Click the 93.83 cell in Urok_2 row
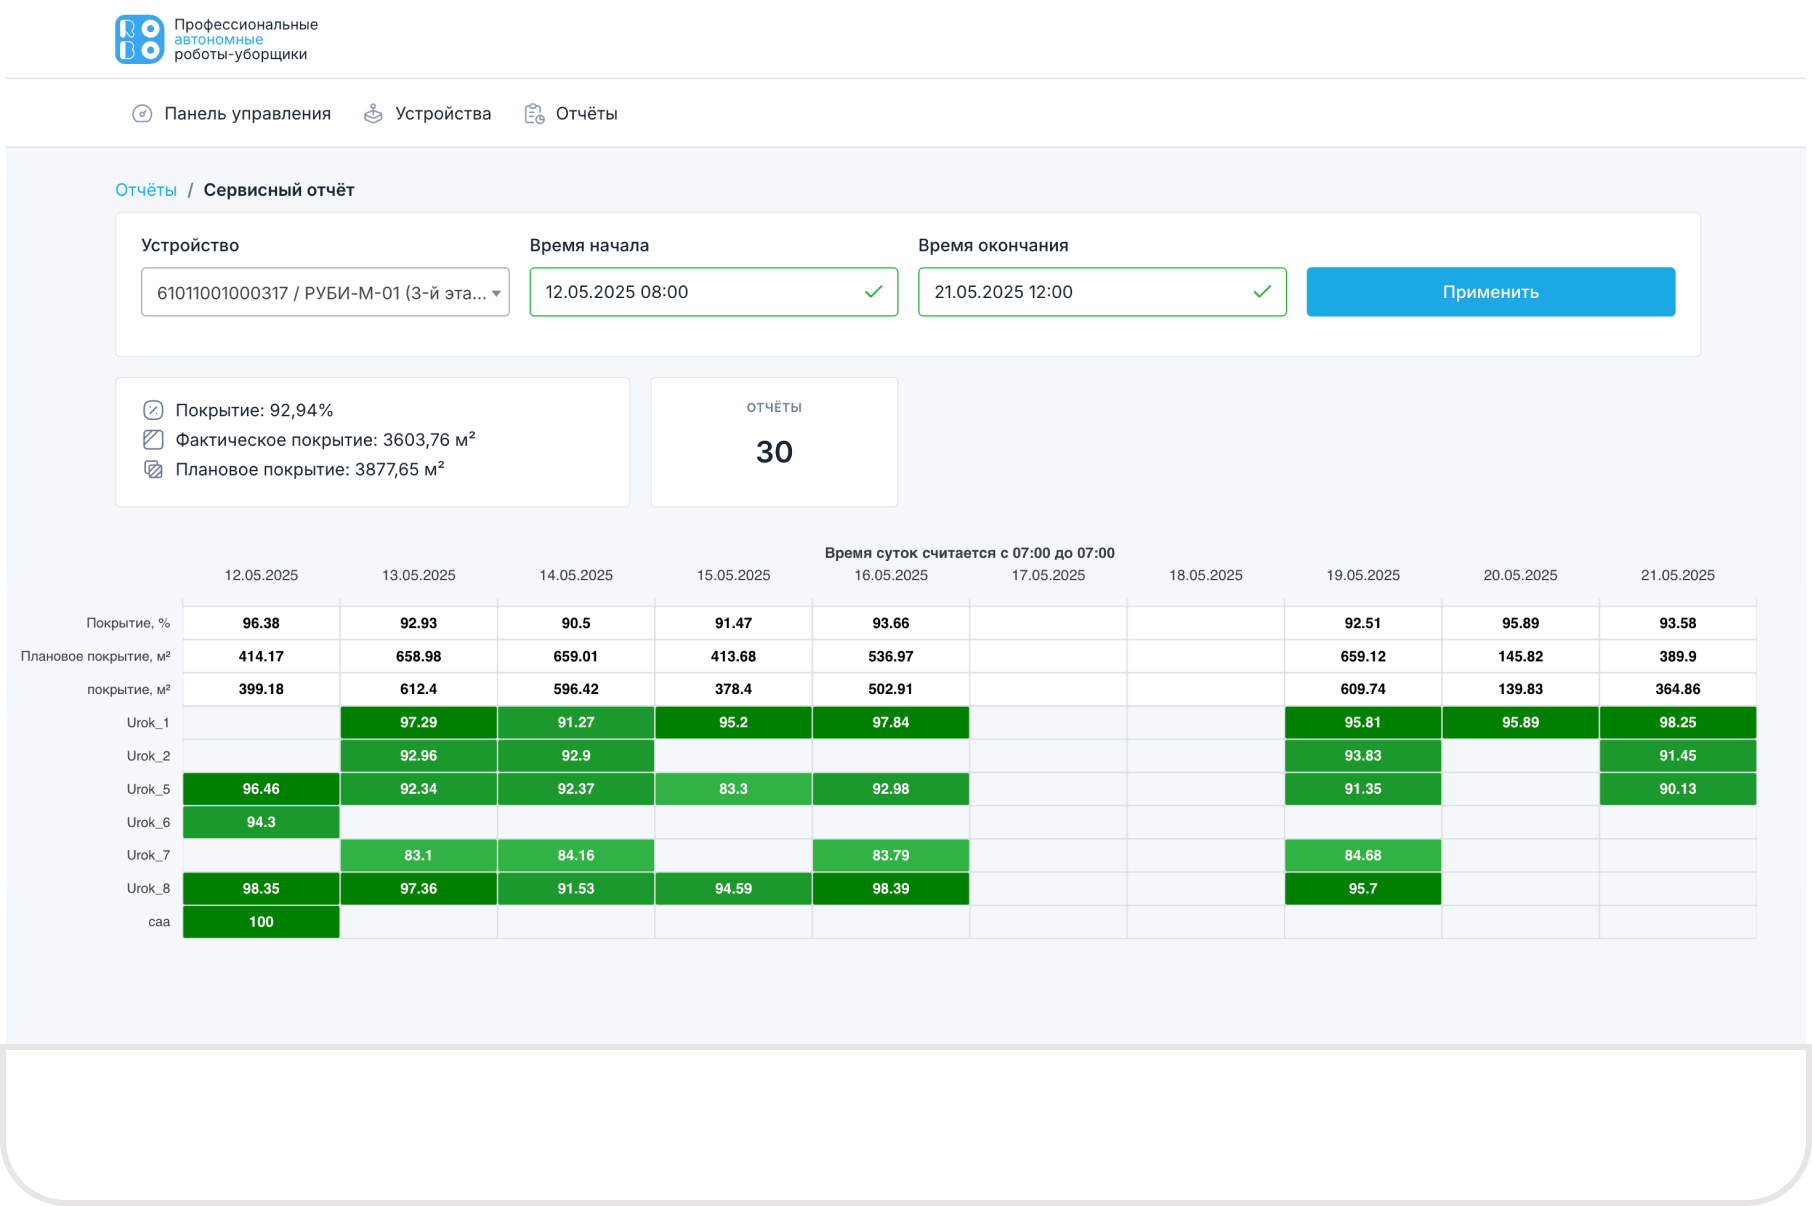The image size is (1812, 1206). (x=1363, y=756)
